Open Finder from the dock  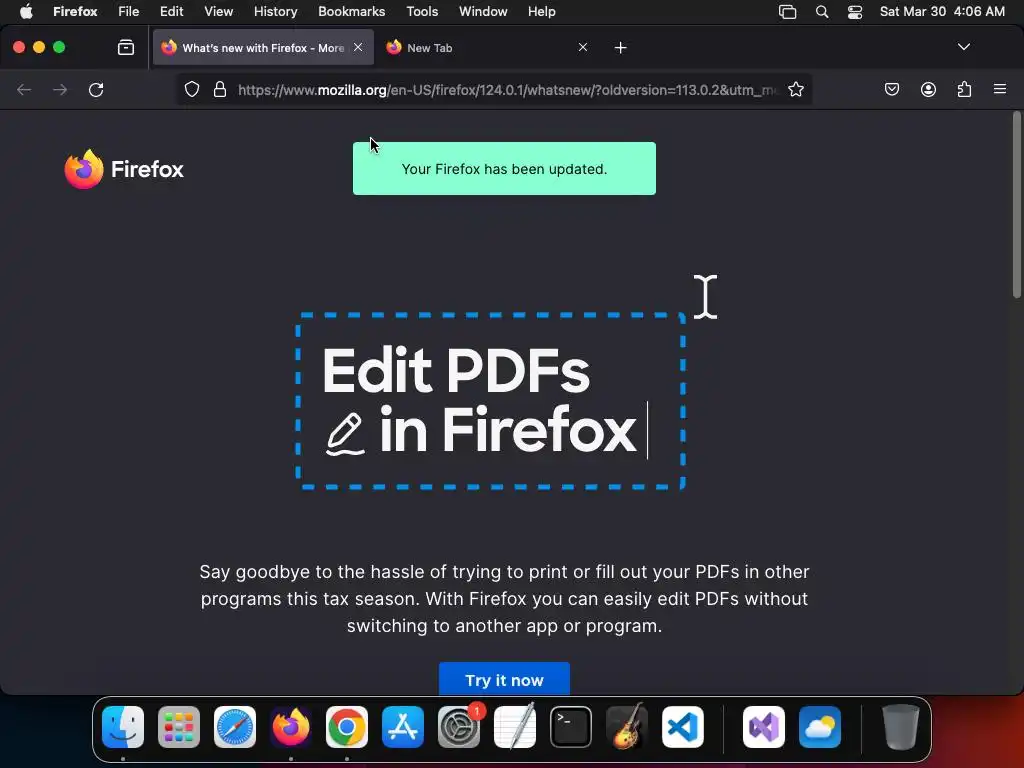123,727
